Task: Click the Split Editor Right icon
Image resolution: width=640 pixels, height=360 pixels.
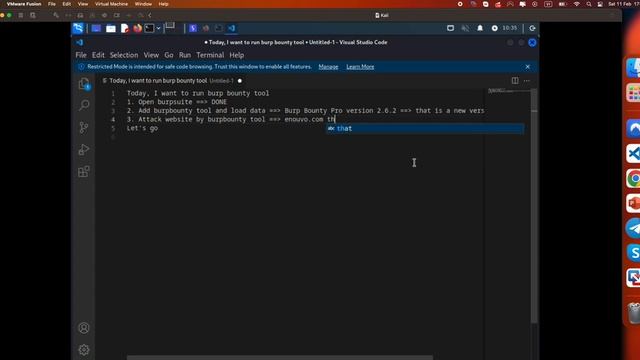Action: click(x=515, y=81)
